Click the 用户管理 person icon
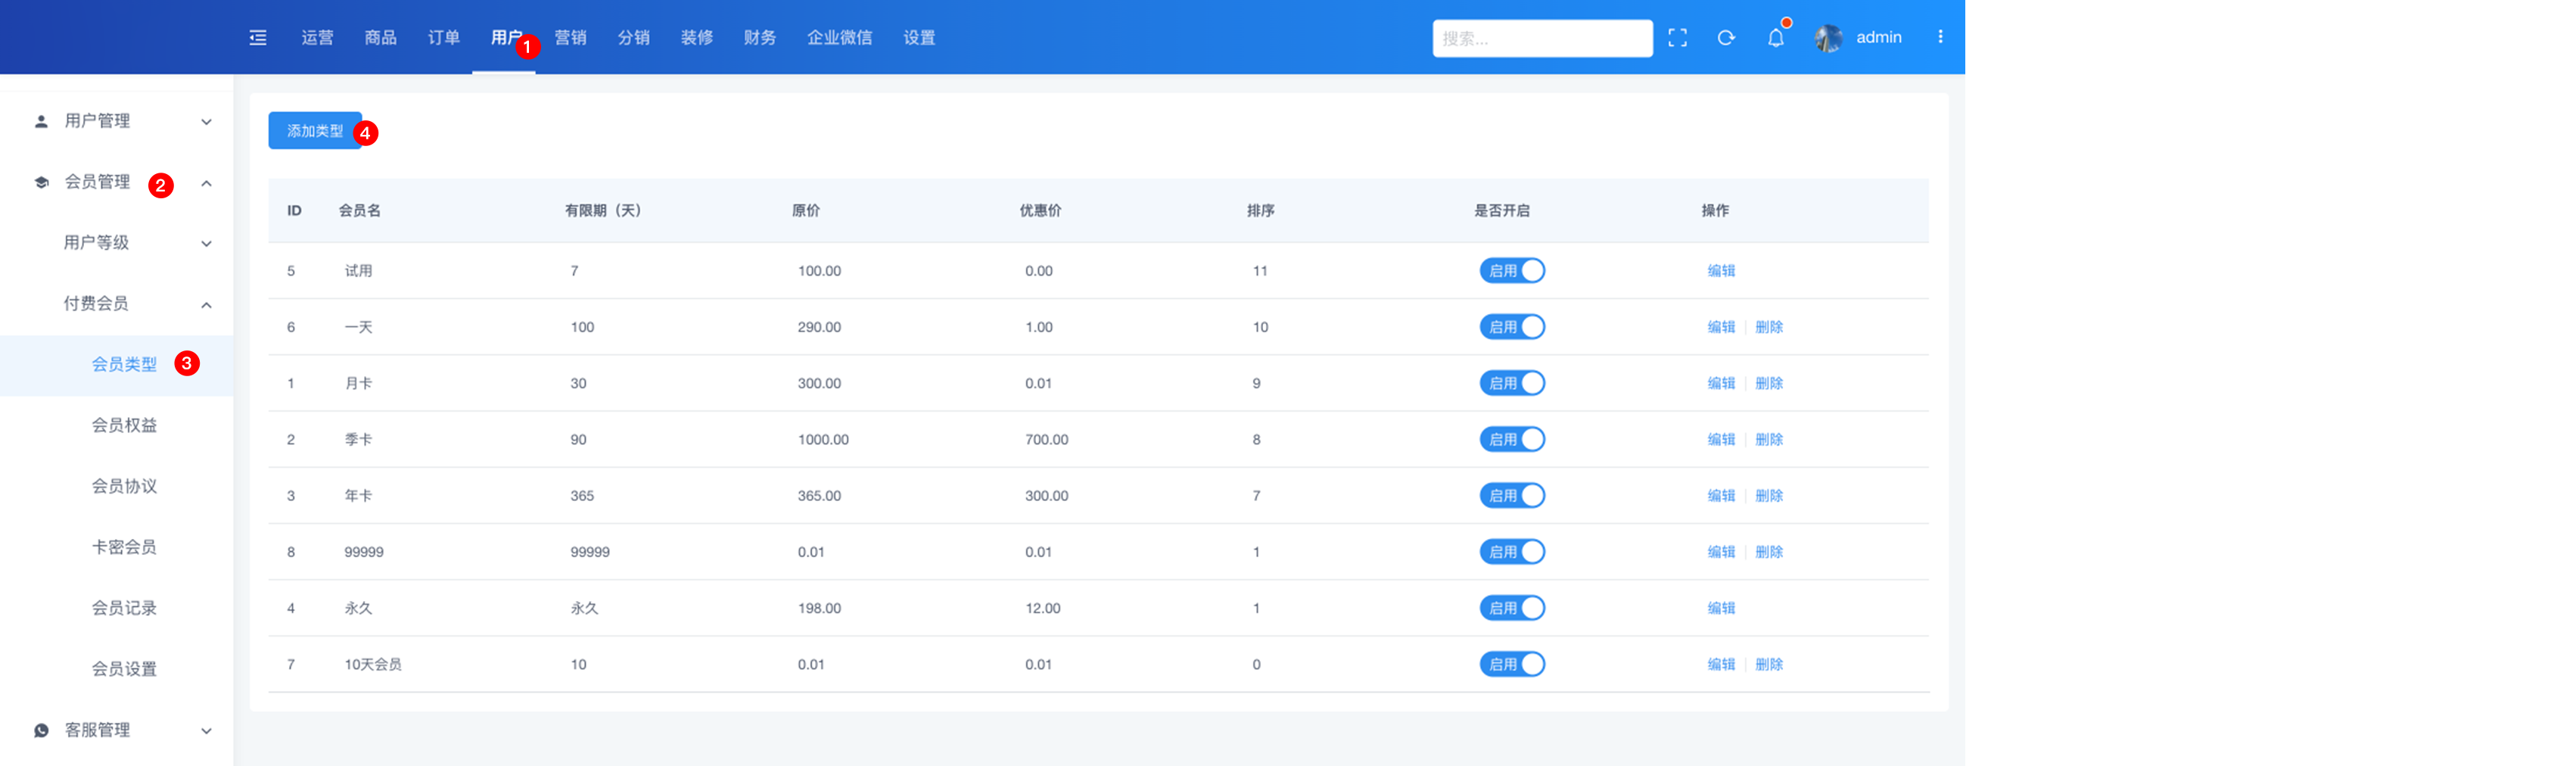The width and height of the screenshot is (2576, 766). tap(41, 121)
